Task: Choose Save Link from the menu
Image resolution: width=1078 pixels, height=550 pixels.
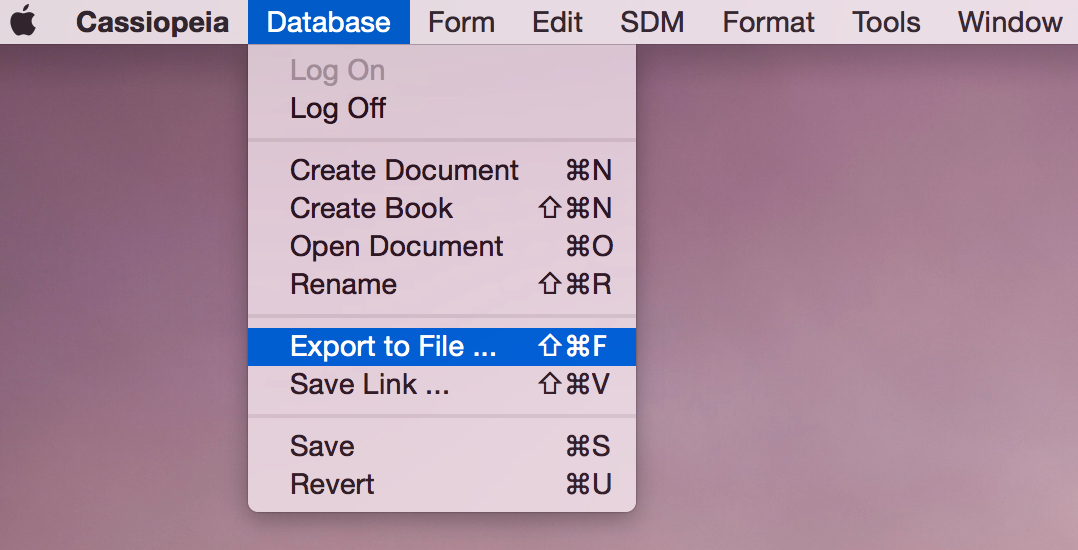Action: [x=441, y=384]
